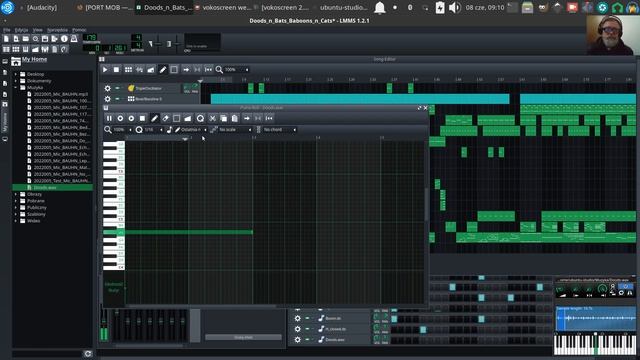Open existing project icon
Image resolution: width=640 pixels, height=360 pixels.
pyautogui.click(x=26, y=39)
